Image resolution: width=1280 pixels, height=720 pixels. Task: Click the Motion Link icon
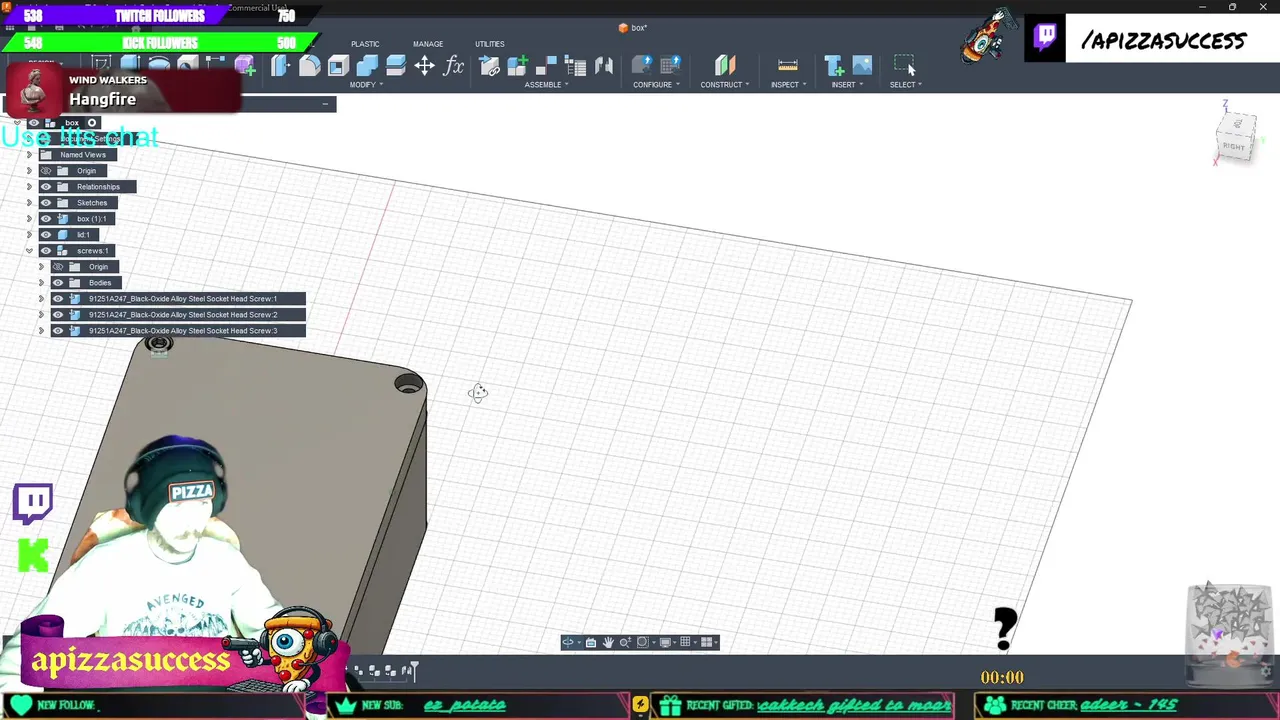[604, 66]
